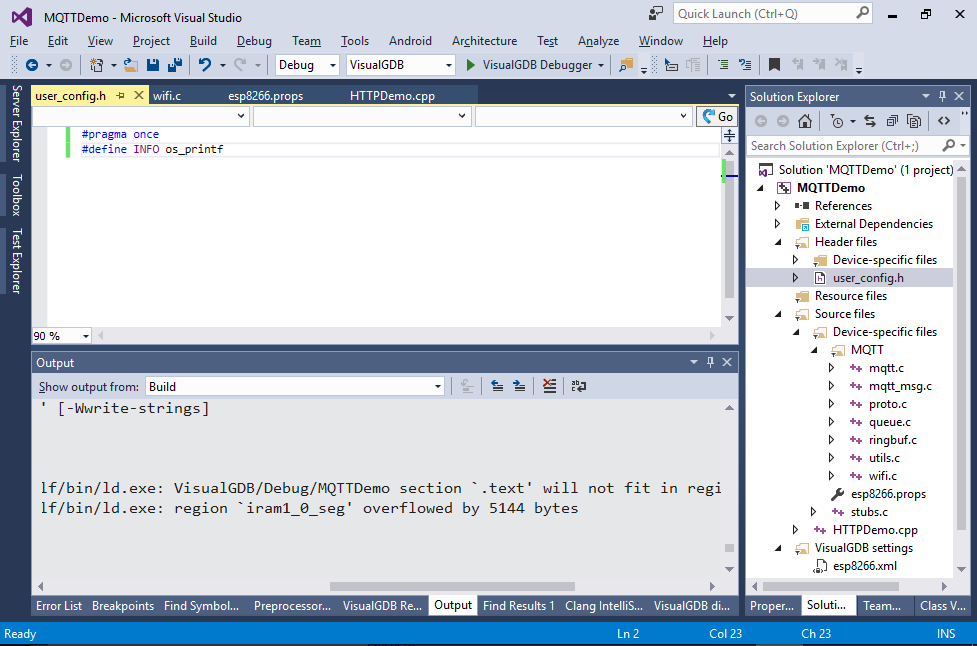The width and height of the screenshot is (977, 646).
Task: Select mqtt_msg.c in Solution Explorer
Action: pos(900,386)
